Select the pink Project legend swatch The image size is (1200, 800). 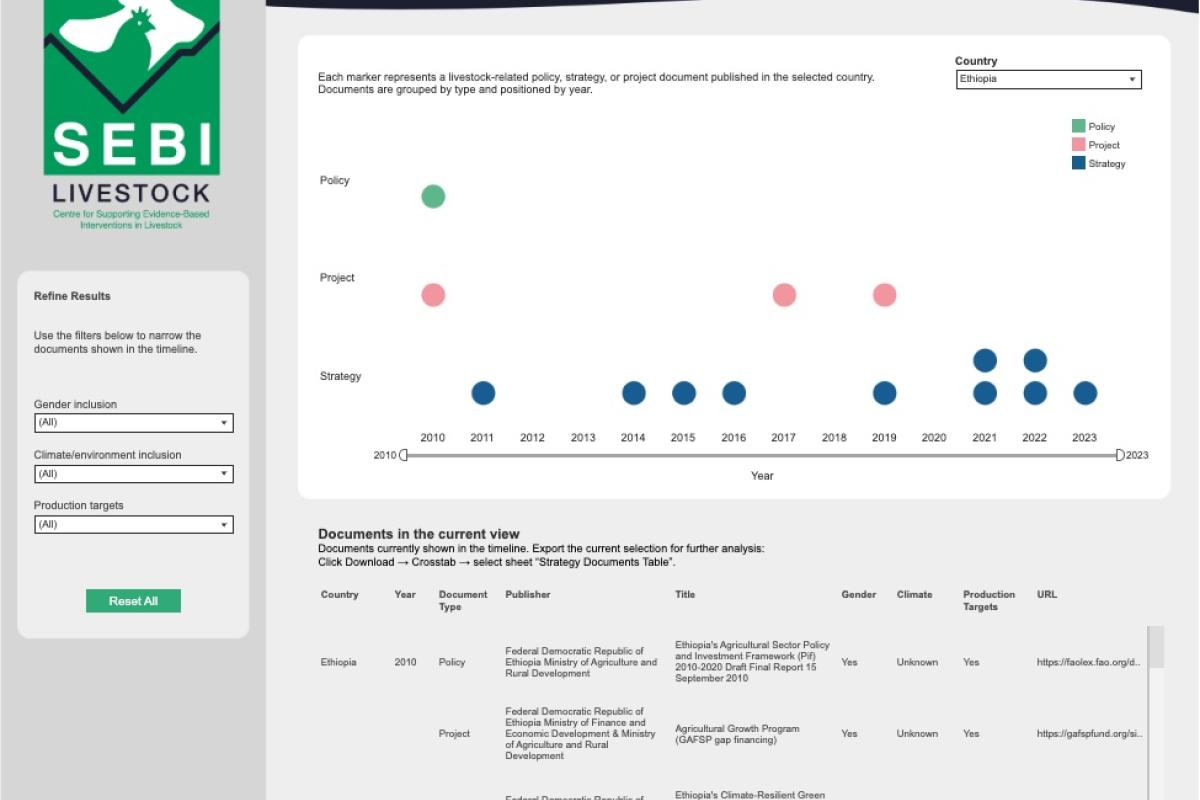(x=1078, y=145)
